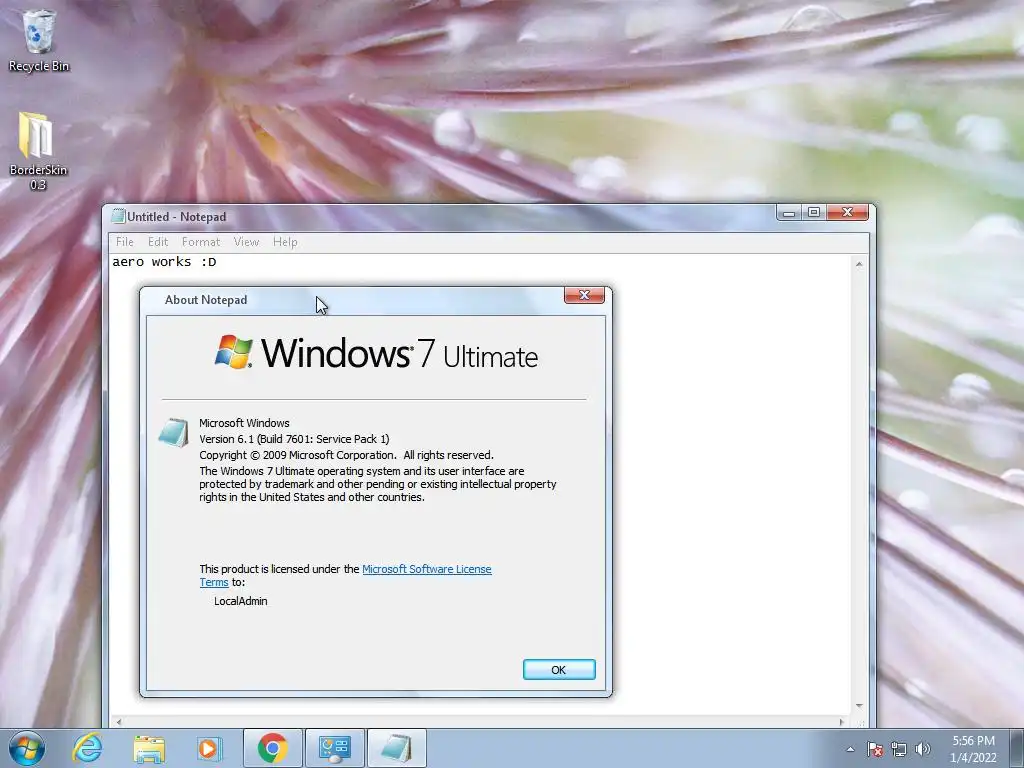Click the 'Copyright © 2009 Microsoft Corporation' text
Image resolution: width=1024 pixels, height=768 pixels.
297,455
